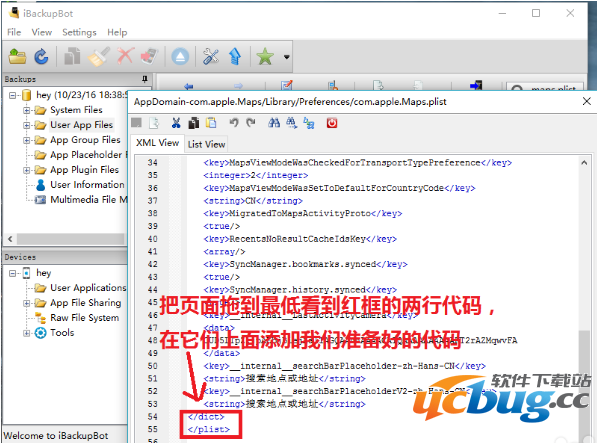597x443 pixels.
Task: Open the Help menu
Action: (x=117, y=32)
